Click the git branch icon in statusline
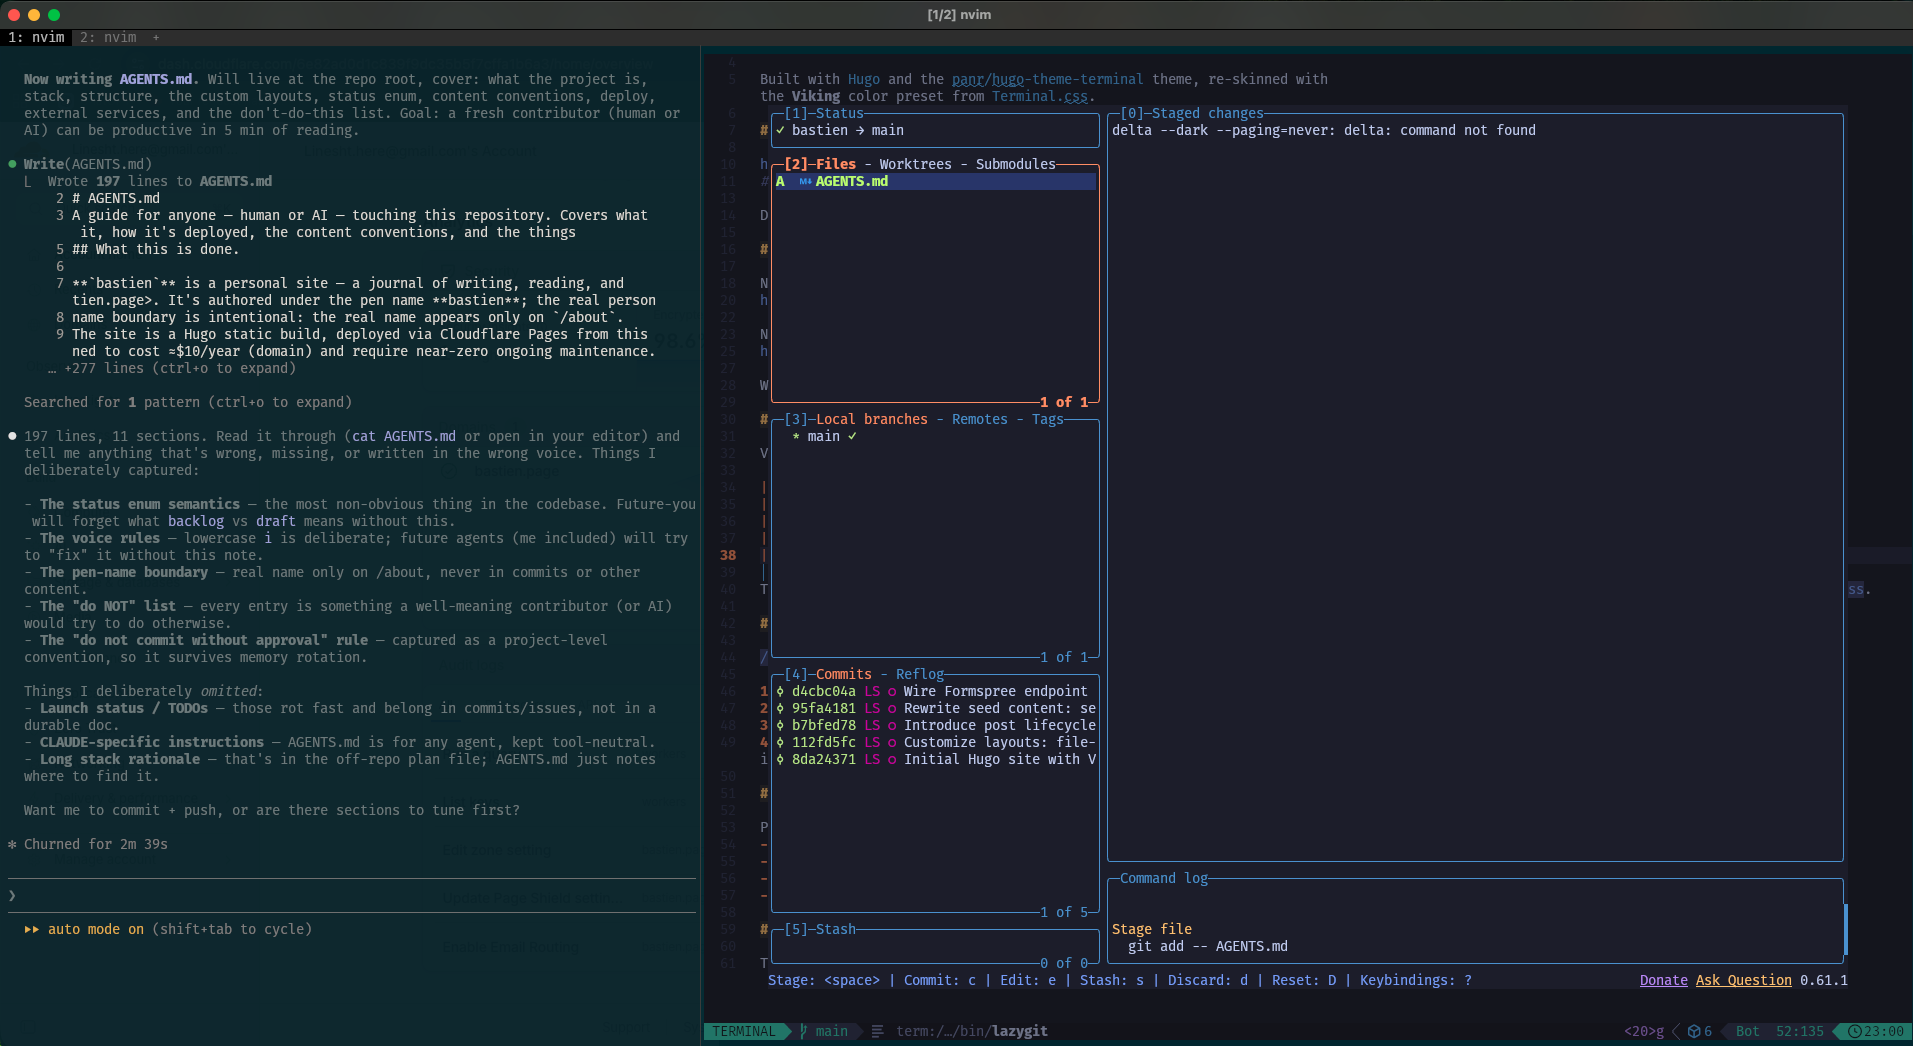The image size is (1913, 1046). click(803, 1031)
